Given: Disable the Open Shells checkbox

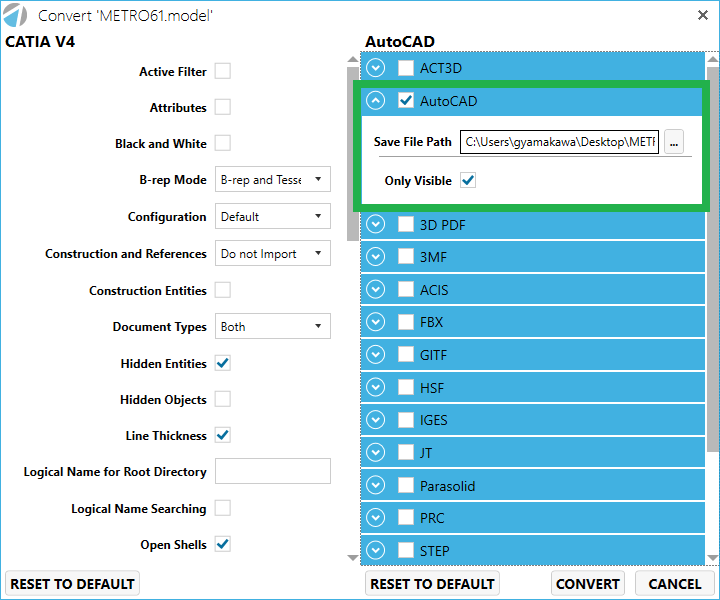Looking at the screenshot, I should (x=223, y=544).
